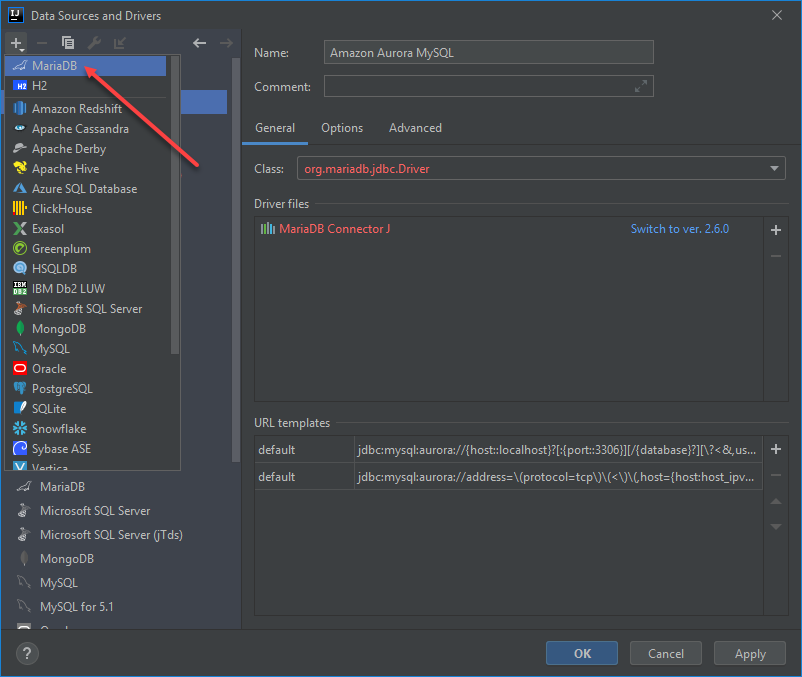802x677 pixels.
Task: Expand the Comment field with expand icon
Action: [640, 86]
